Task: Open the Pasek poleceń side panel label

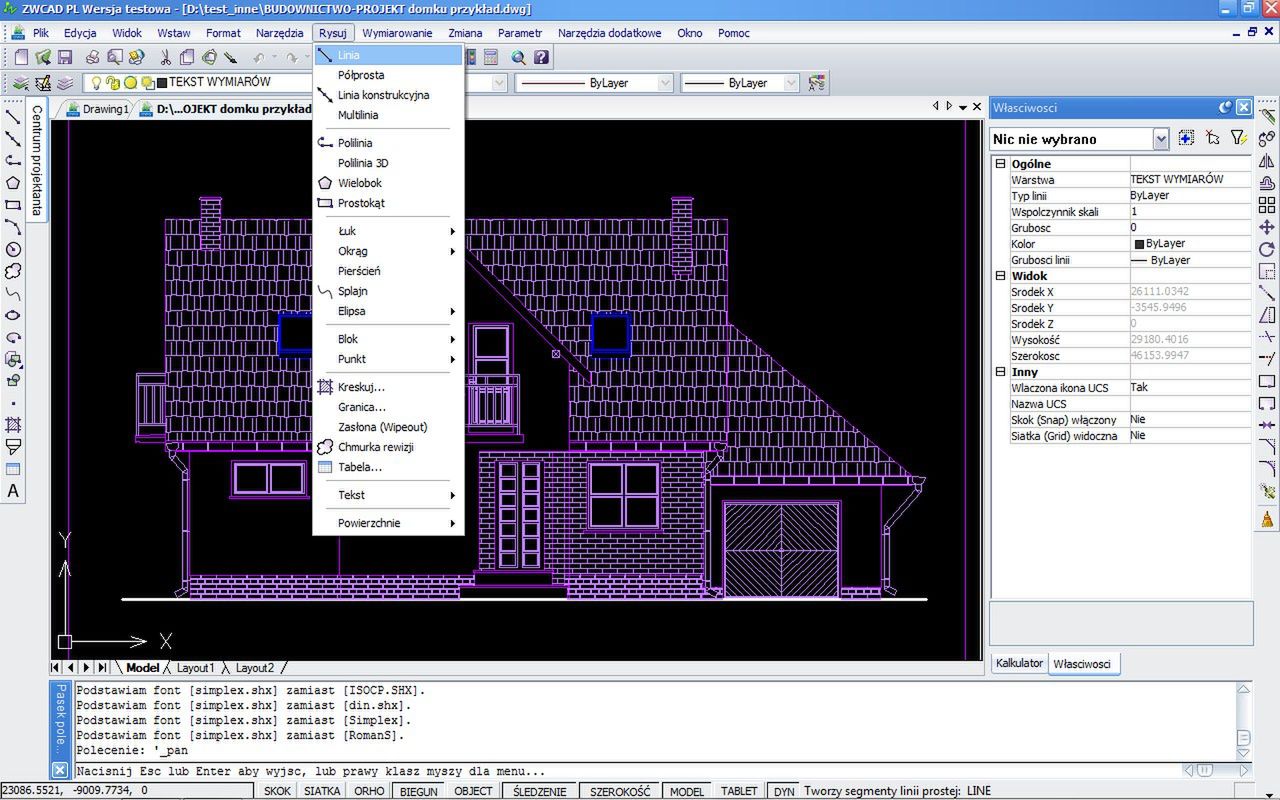Action: click(x=59, y=718)
